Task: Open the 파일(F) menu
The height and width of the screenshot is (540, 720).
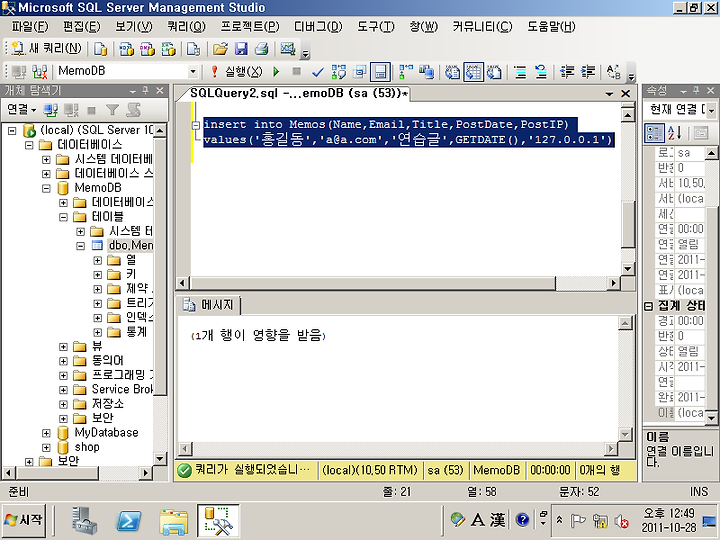Action: (x=30, y=27)
